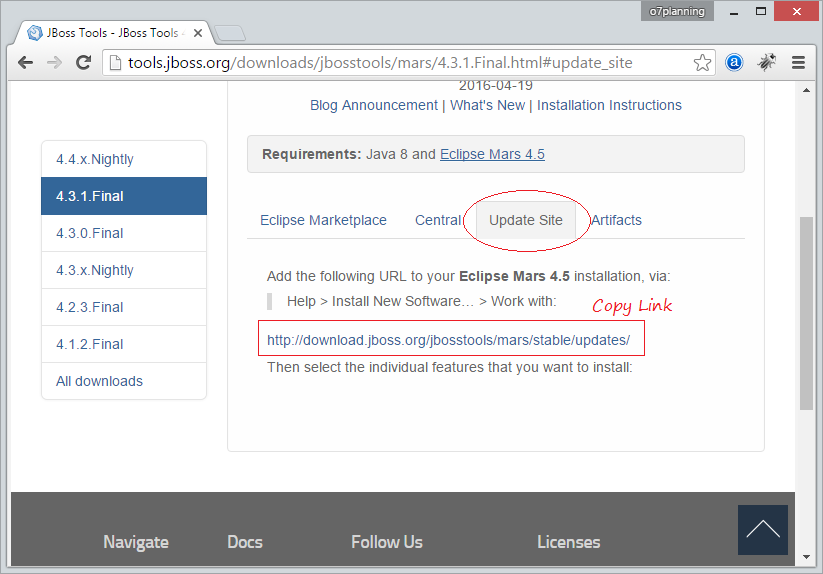Reload the page with the refresh icon
This screenshot has height=574, width=823.
[x=83, y=62]
